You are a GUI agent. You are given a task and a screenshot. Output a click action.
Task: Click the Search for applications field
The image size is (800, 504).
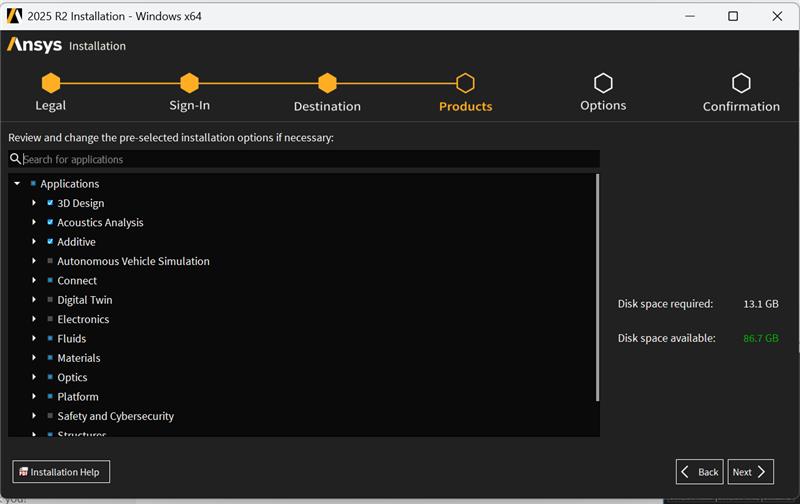tap(310, 159)
